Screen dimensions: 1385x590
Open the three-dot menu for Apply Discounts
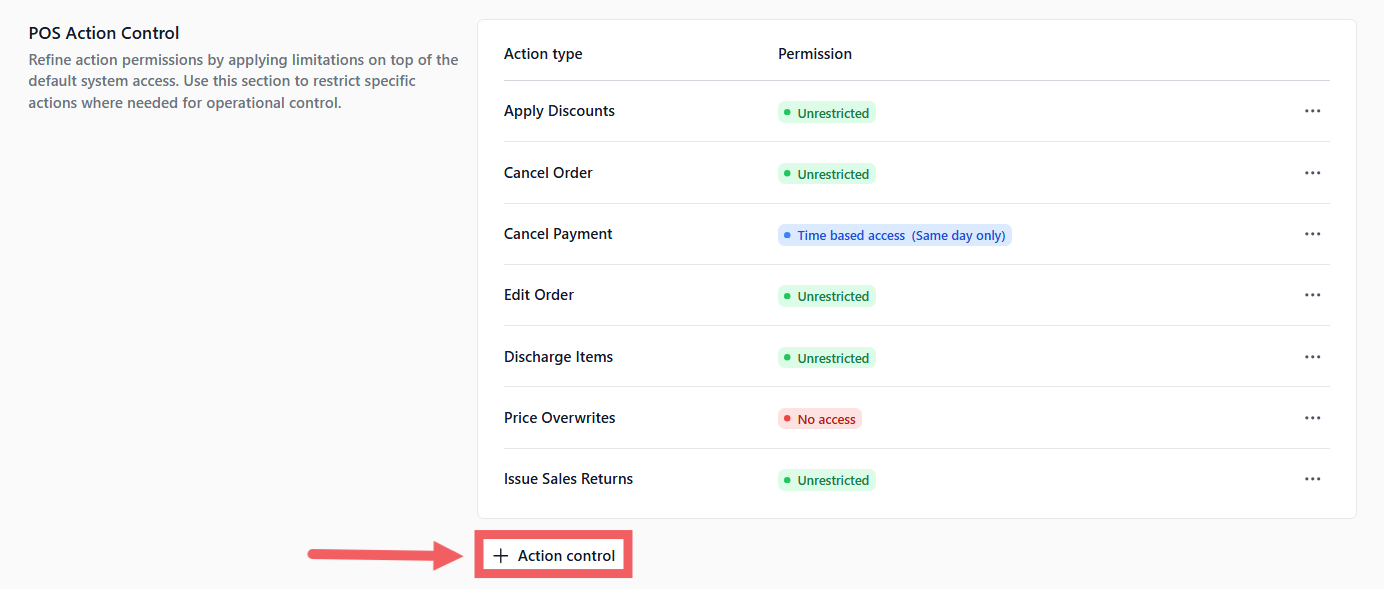[x=1312, y=111]
